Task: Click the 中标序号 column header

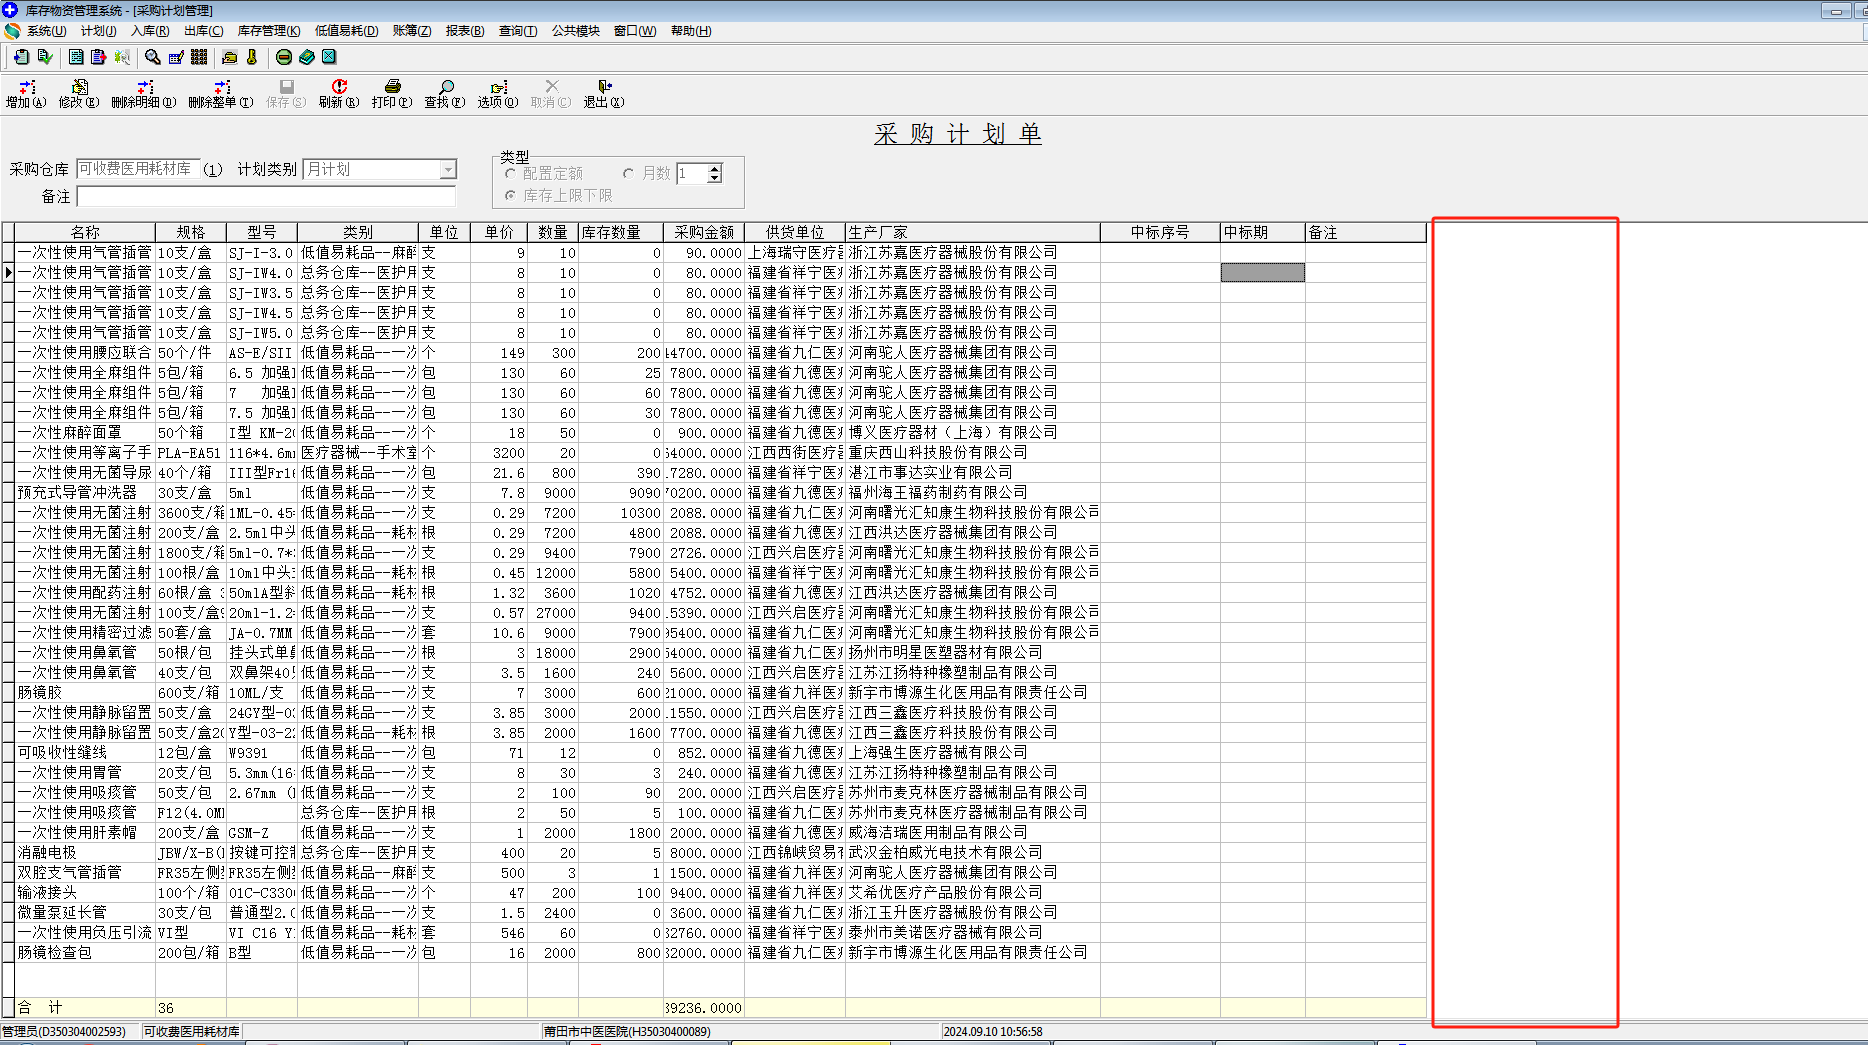Action: click(x=1160, y=232)
